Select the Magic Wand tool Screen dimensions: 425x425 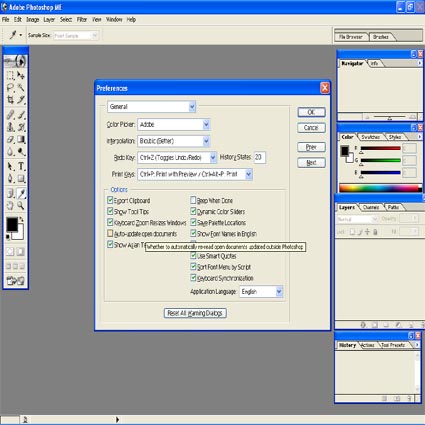(x=21, y=88)
